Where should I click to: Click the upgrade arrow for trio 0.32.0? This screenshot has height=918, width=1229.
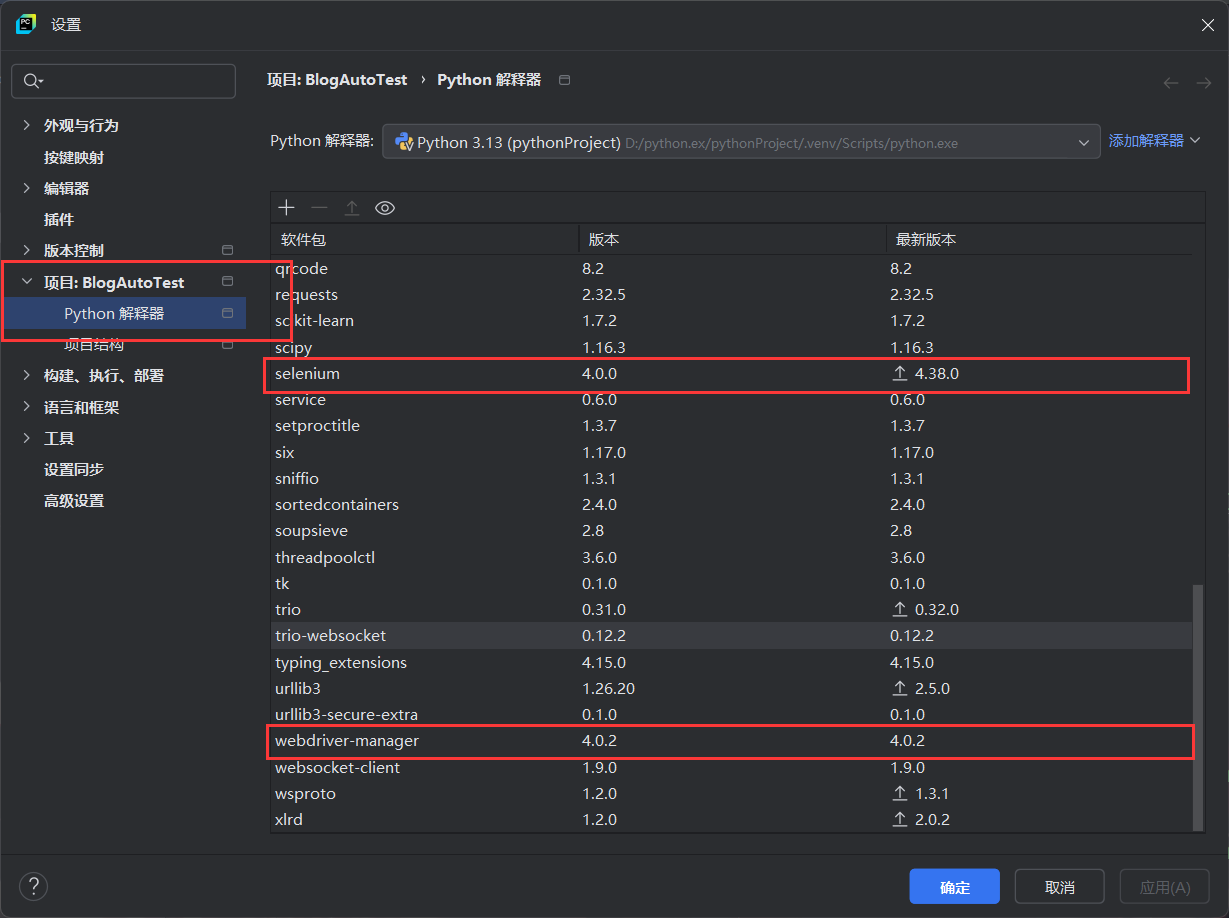coord(900,610)
